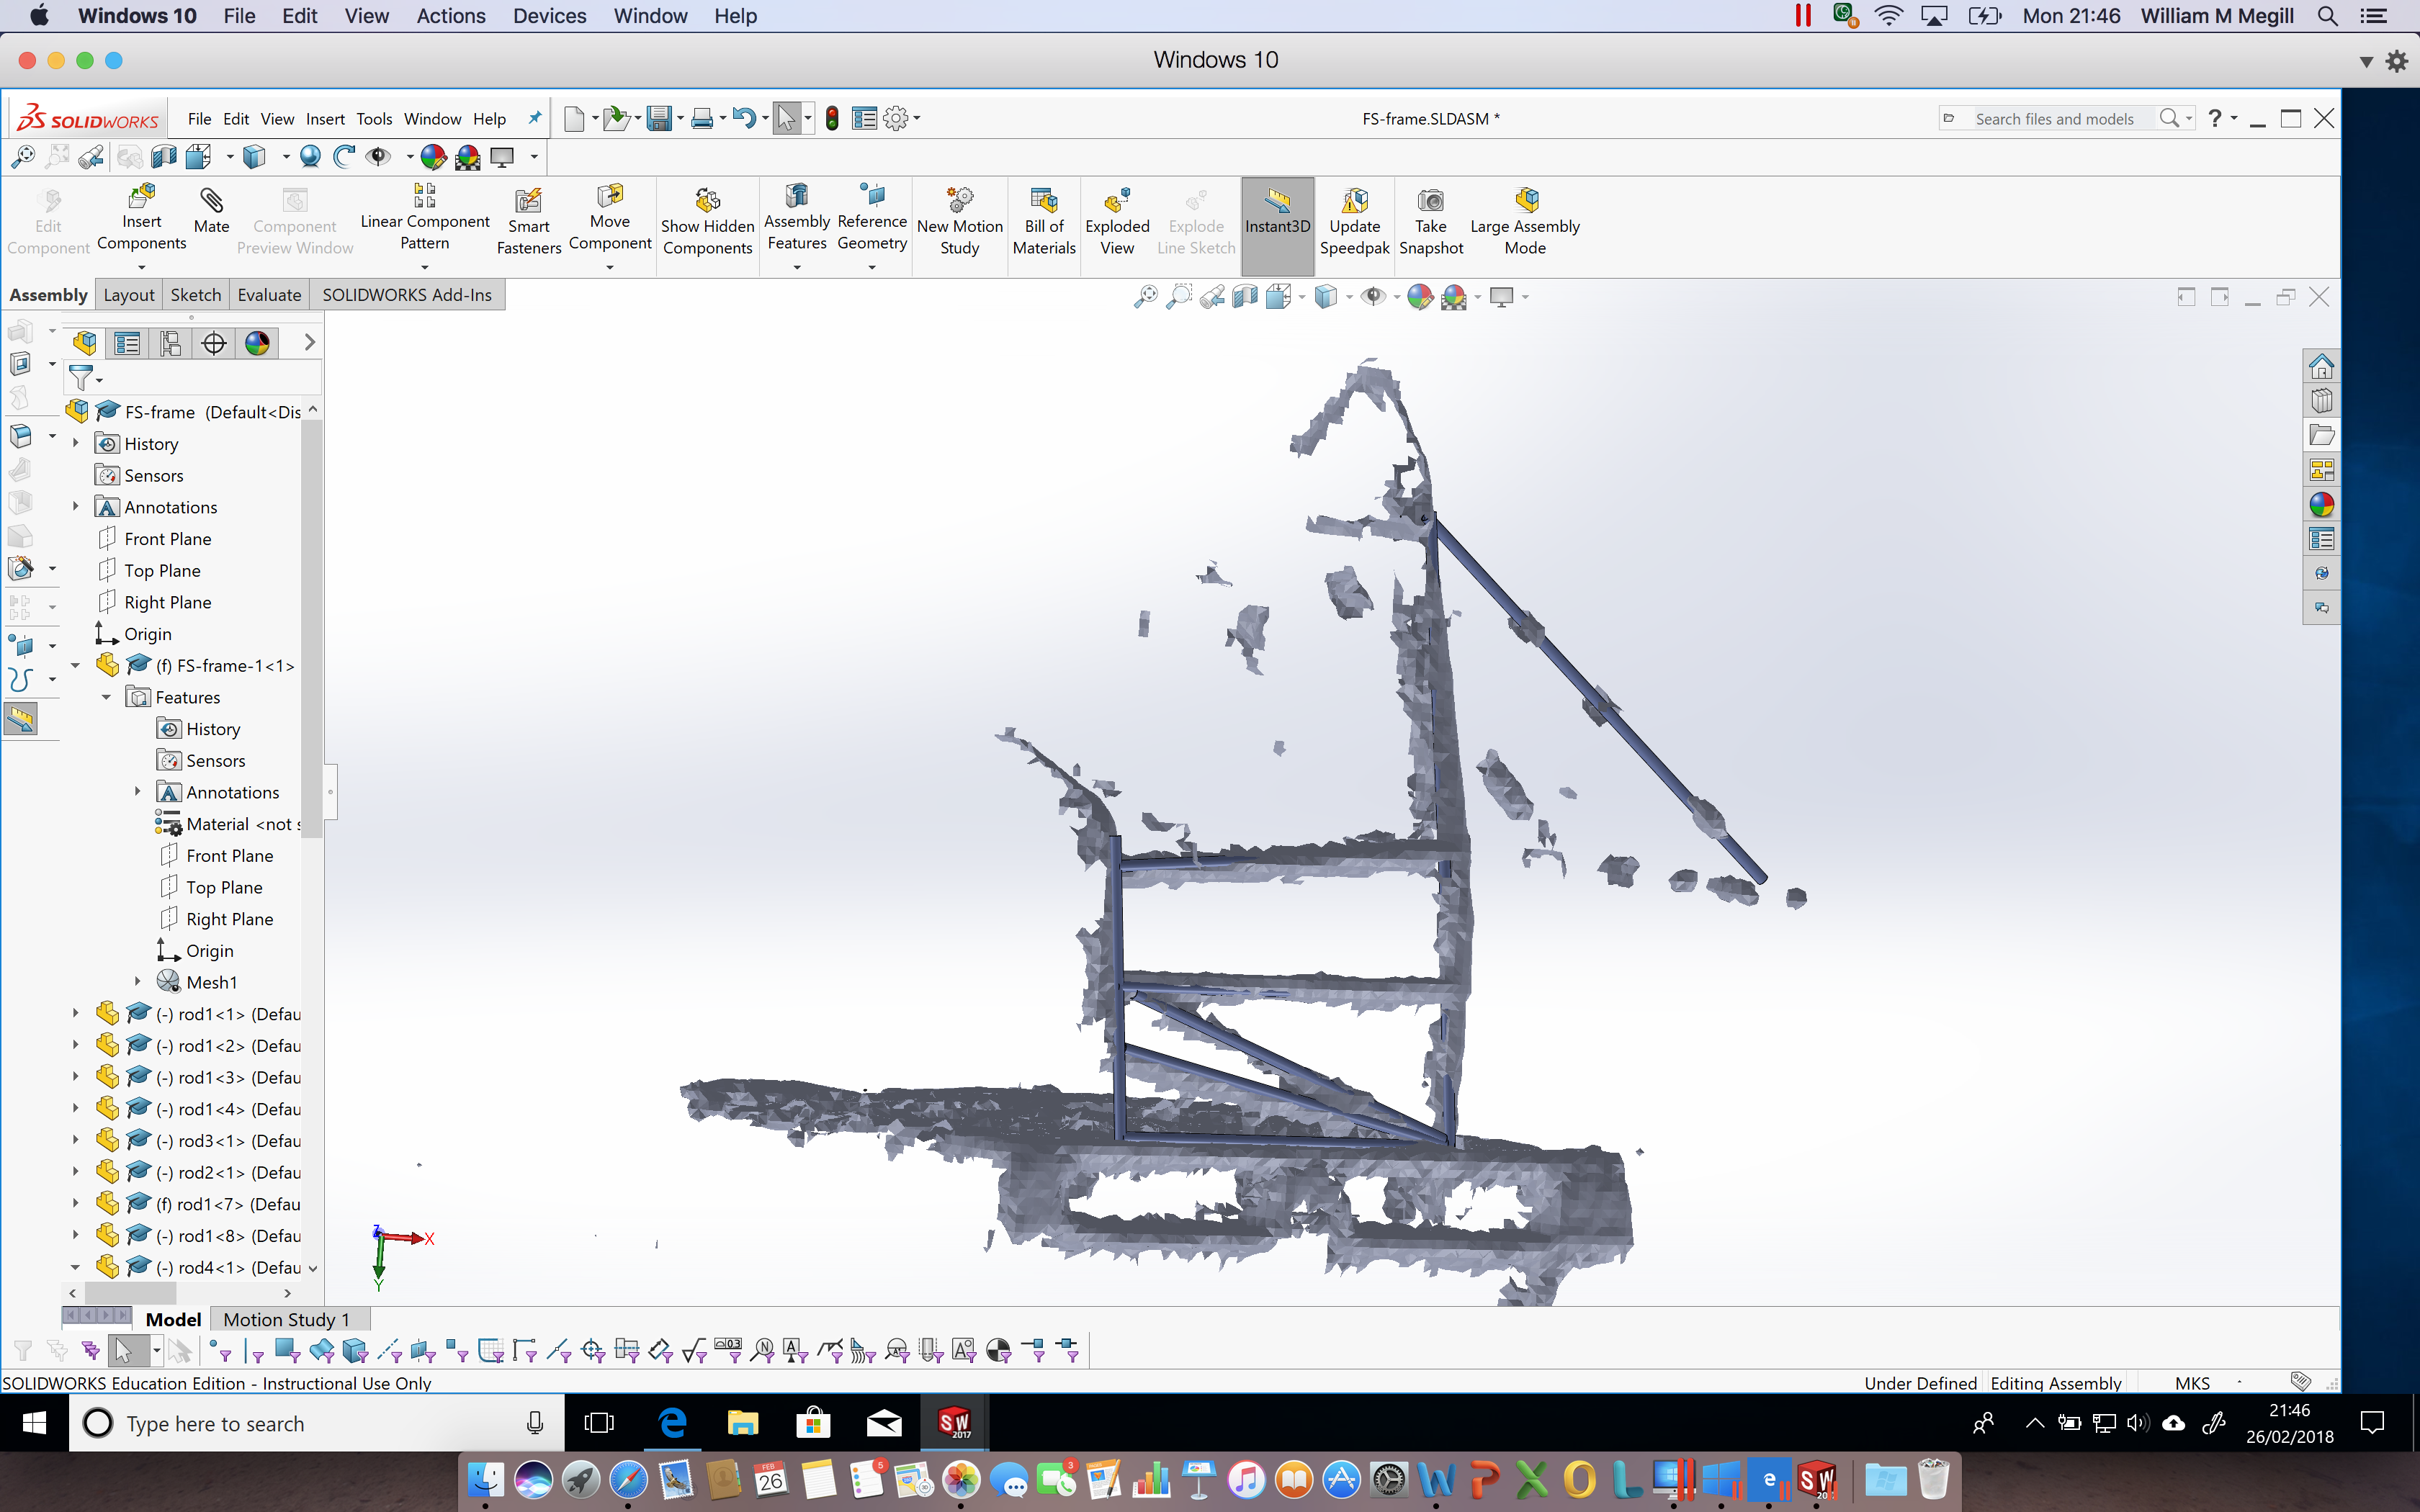The width and height of the screenshot is (2420, 1512).
Task: Expand the FeatureManager tabs chevron
Action: tap(309, 342)
